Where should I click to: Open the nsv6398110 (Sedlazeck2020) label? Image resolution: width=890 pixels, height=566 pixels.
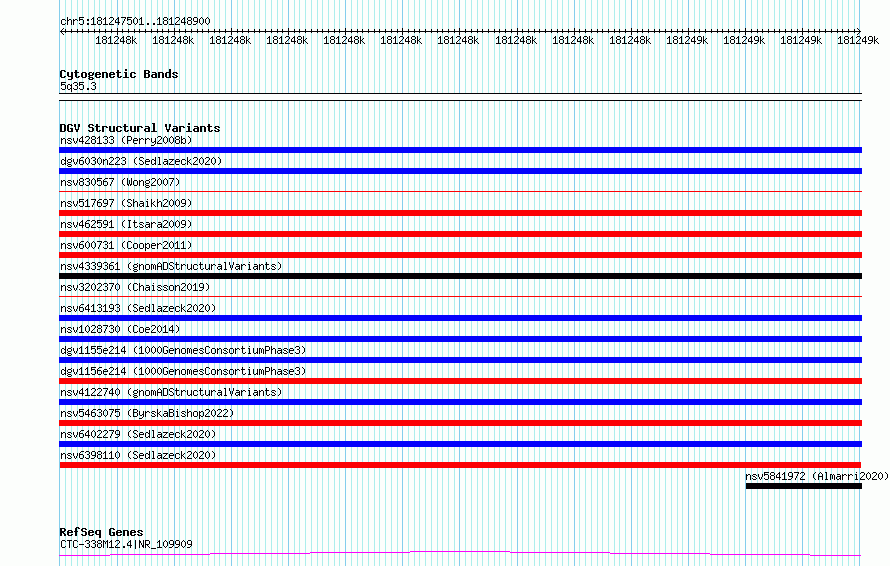coord(138,455)
